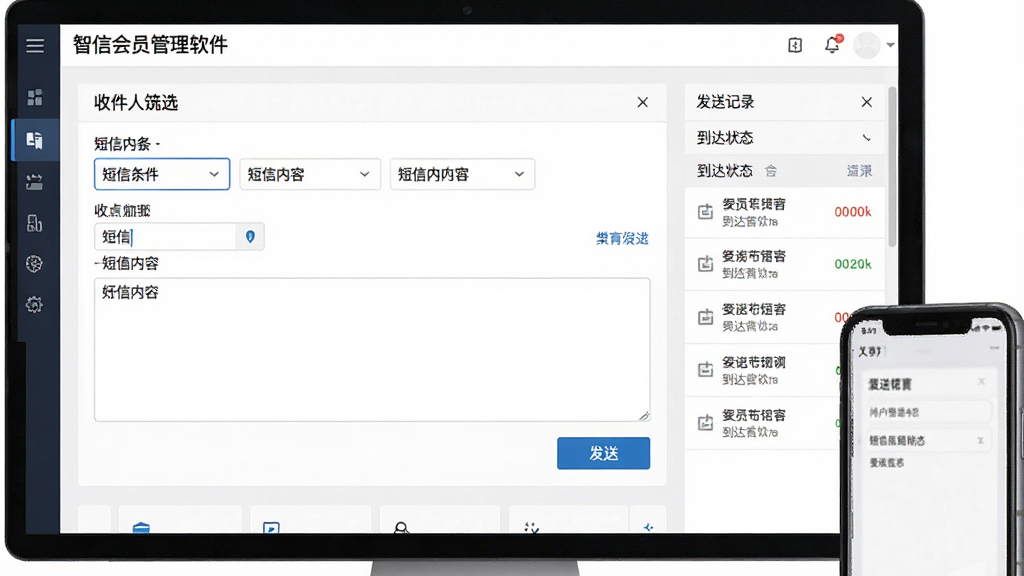Open the hamburger menu in sidebar

click(35, 46)
